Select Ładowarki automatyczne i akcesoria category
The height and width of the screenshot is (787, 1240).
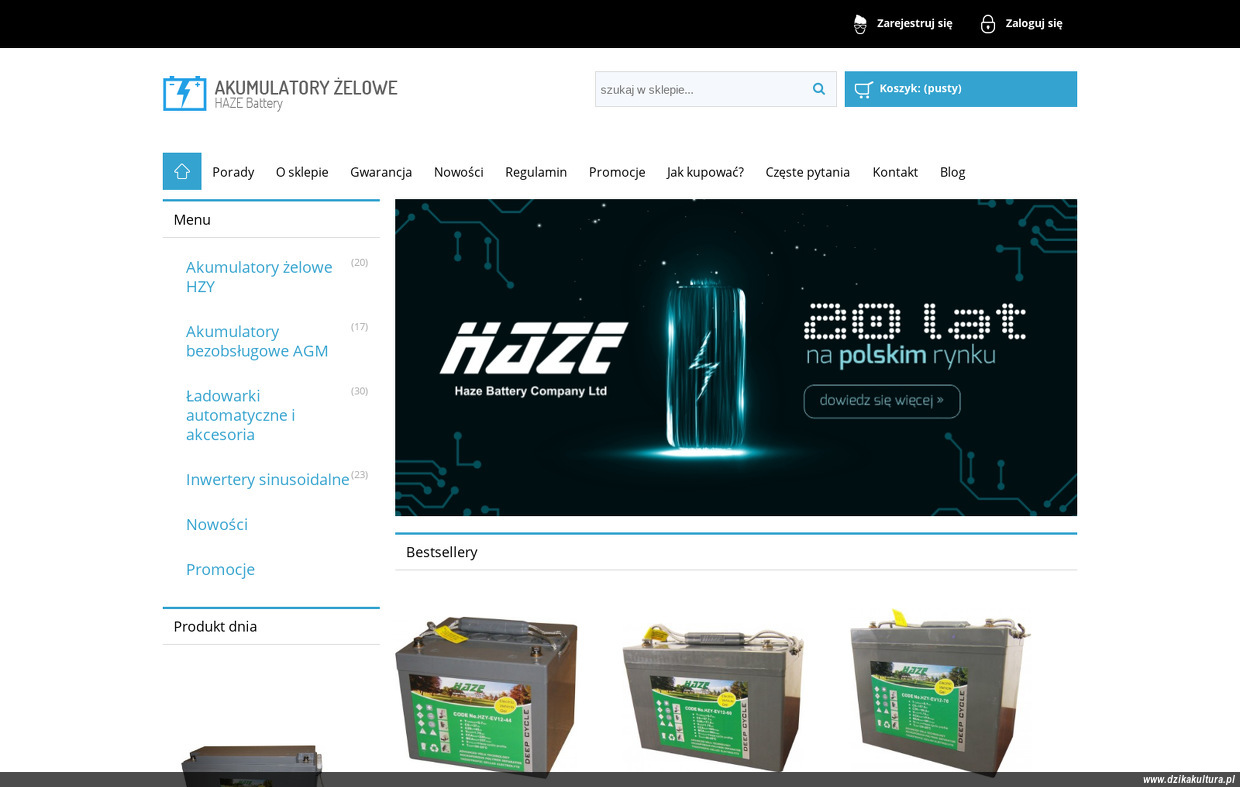[240, 415]
